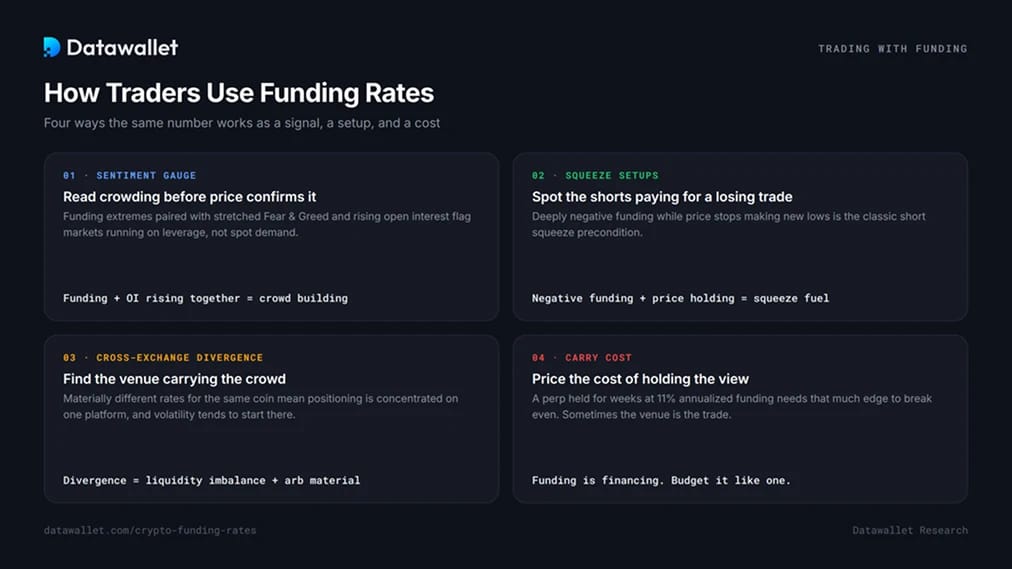Select the Trading With Funding header label
The image size is (1012, 569).
[x=893, y=48]
